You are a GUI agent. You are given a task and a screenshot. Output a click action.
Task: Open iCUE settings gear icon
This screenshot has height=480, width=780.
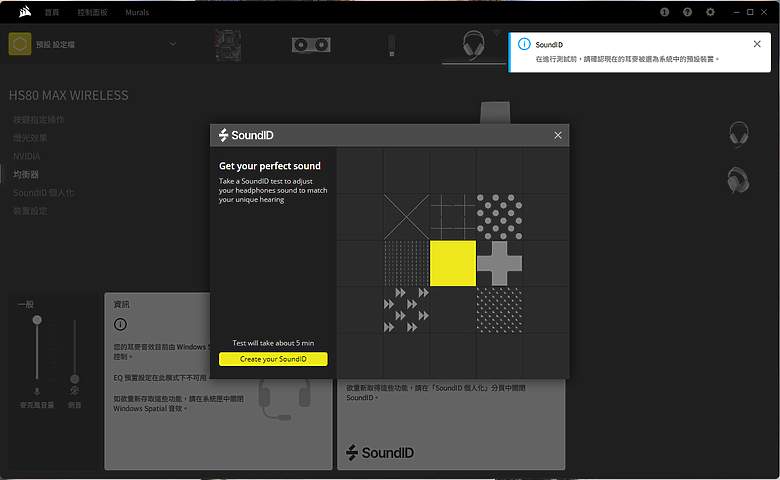pyautogui.click(x=710, y=12)
